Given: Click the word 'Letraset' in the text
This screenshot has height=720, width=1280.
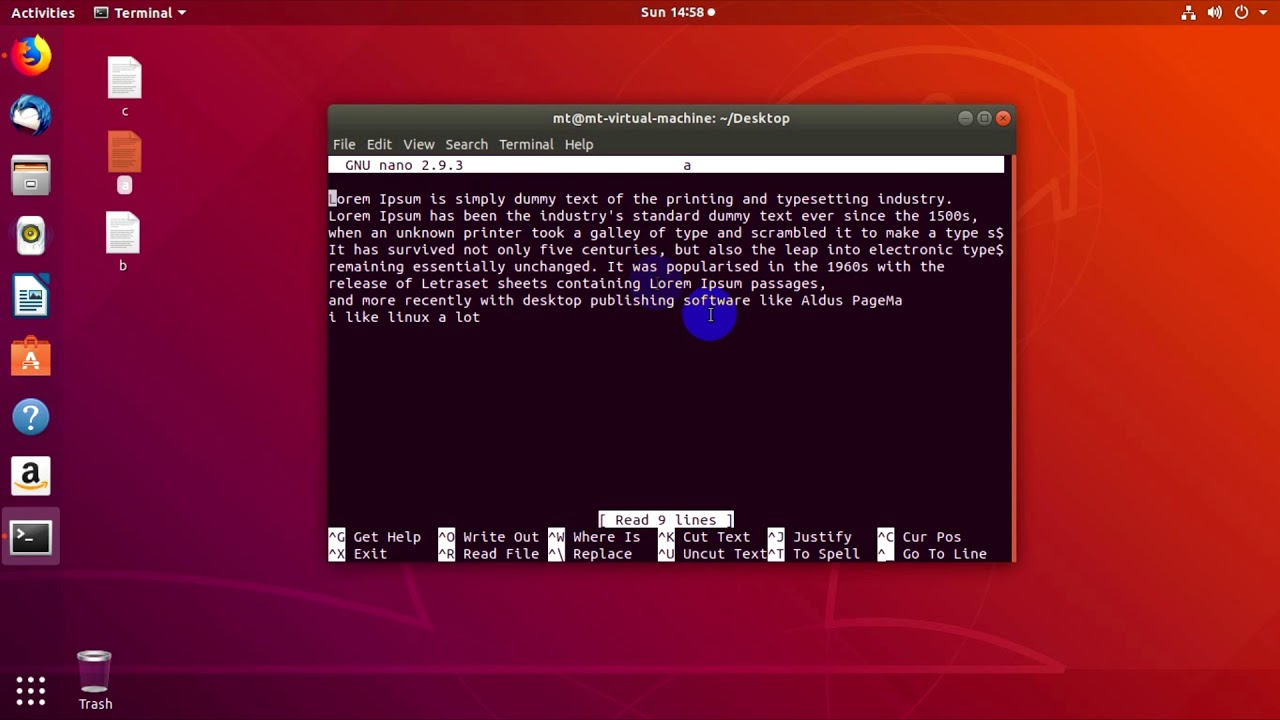Looking at the screenshot, I should [455, 283].
